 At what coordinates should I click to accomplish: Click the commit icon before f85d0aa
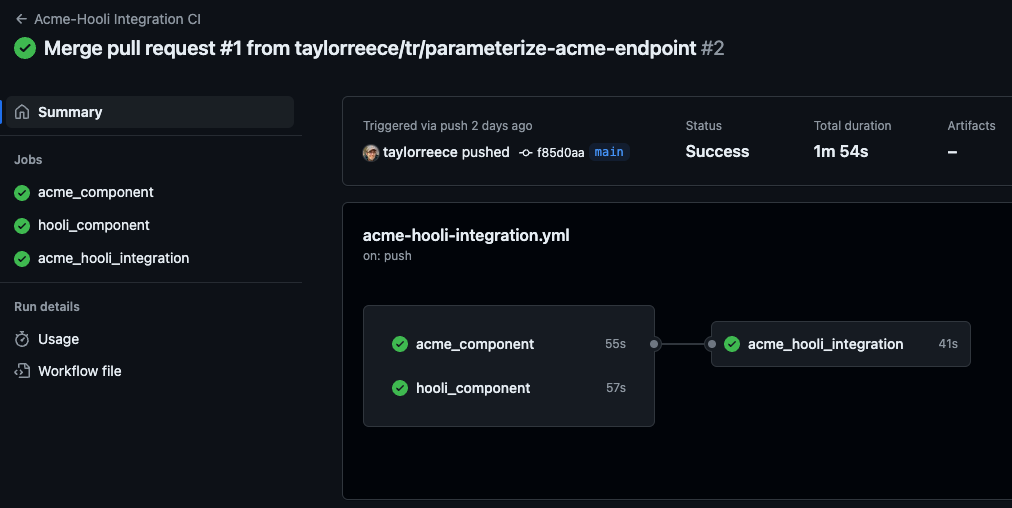click(x=526, y=153)
